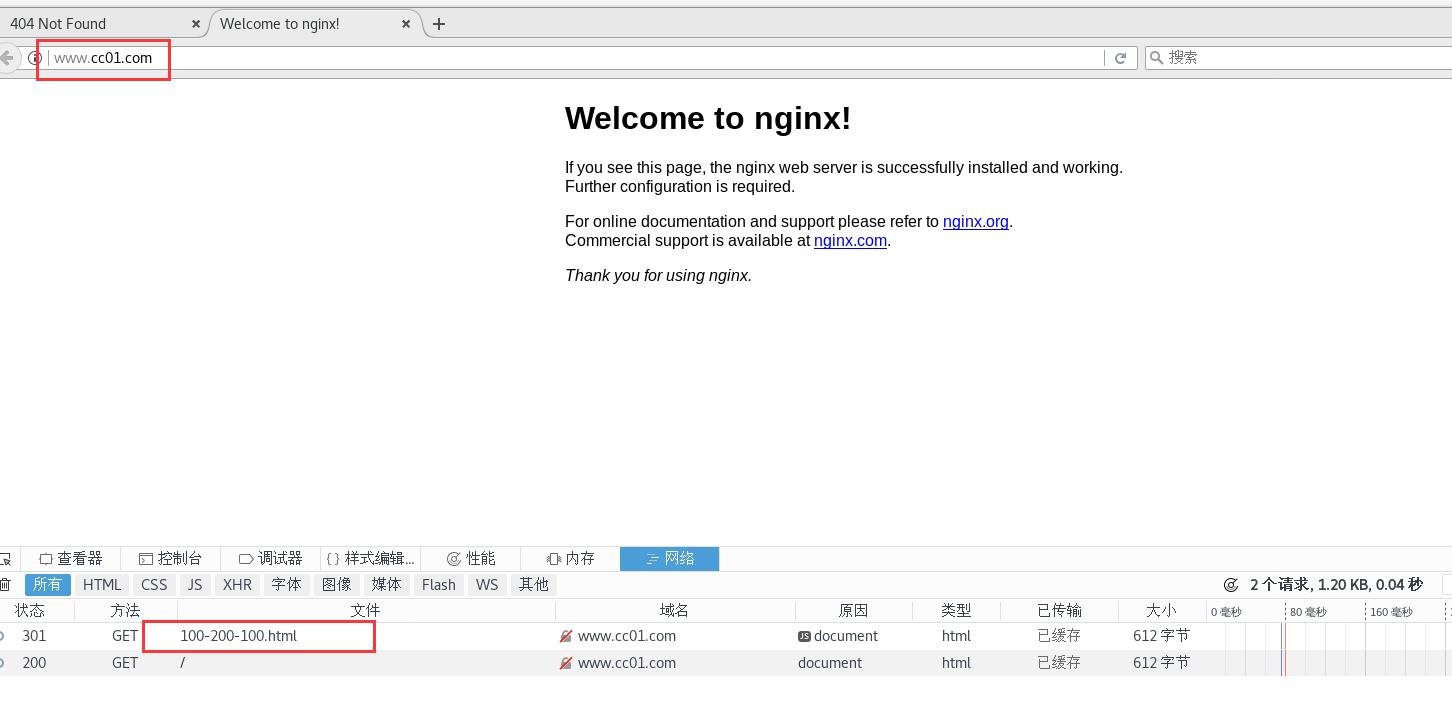Show site identity info icon
The width and height of the screenshot is (1452, 721).
[x=34, y=58]
